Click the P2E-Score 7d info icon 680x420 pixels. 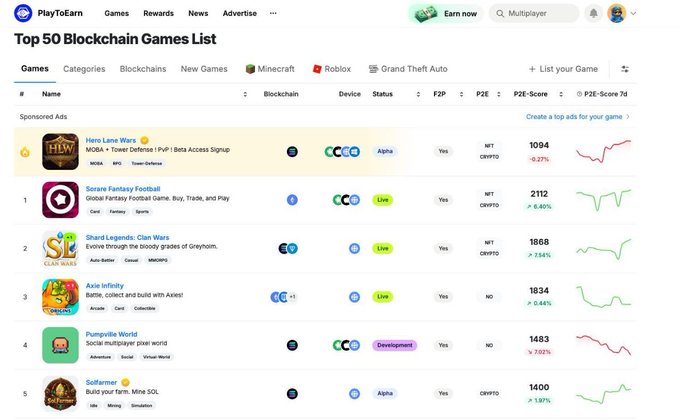[579, 94]
